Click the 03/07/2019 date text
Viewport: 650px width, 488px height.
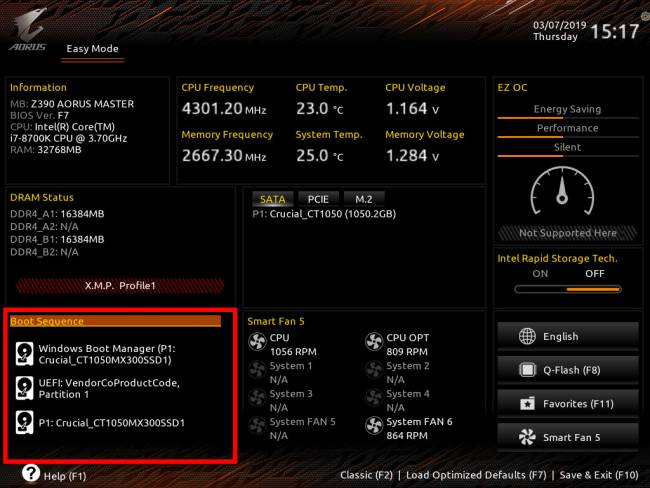tap(560, 25)
